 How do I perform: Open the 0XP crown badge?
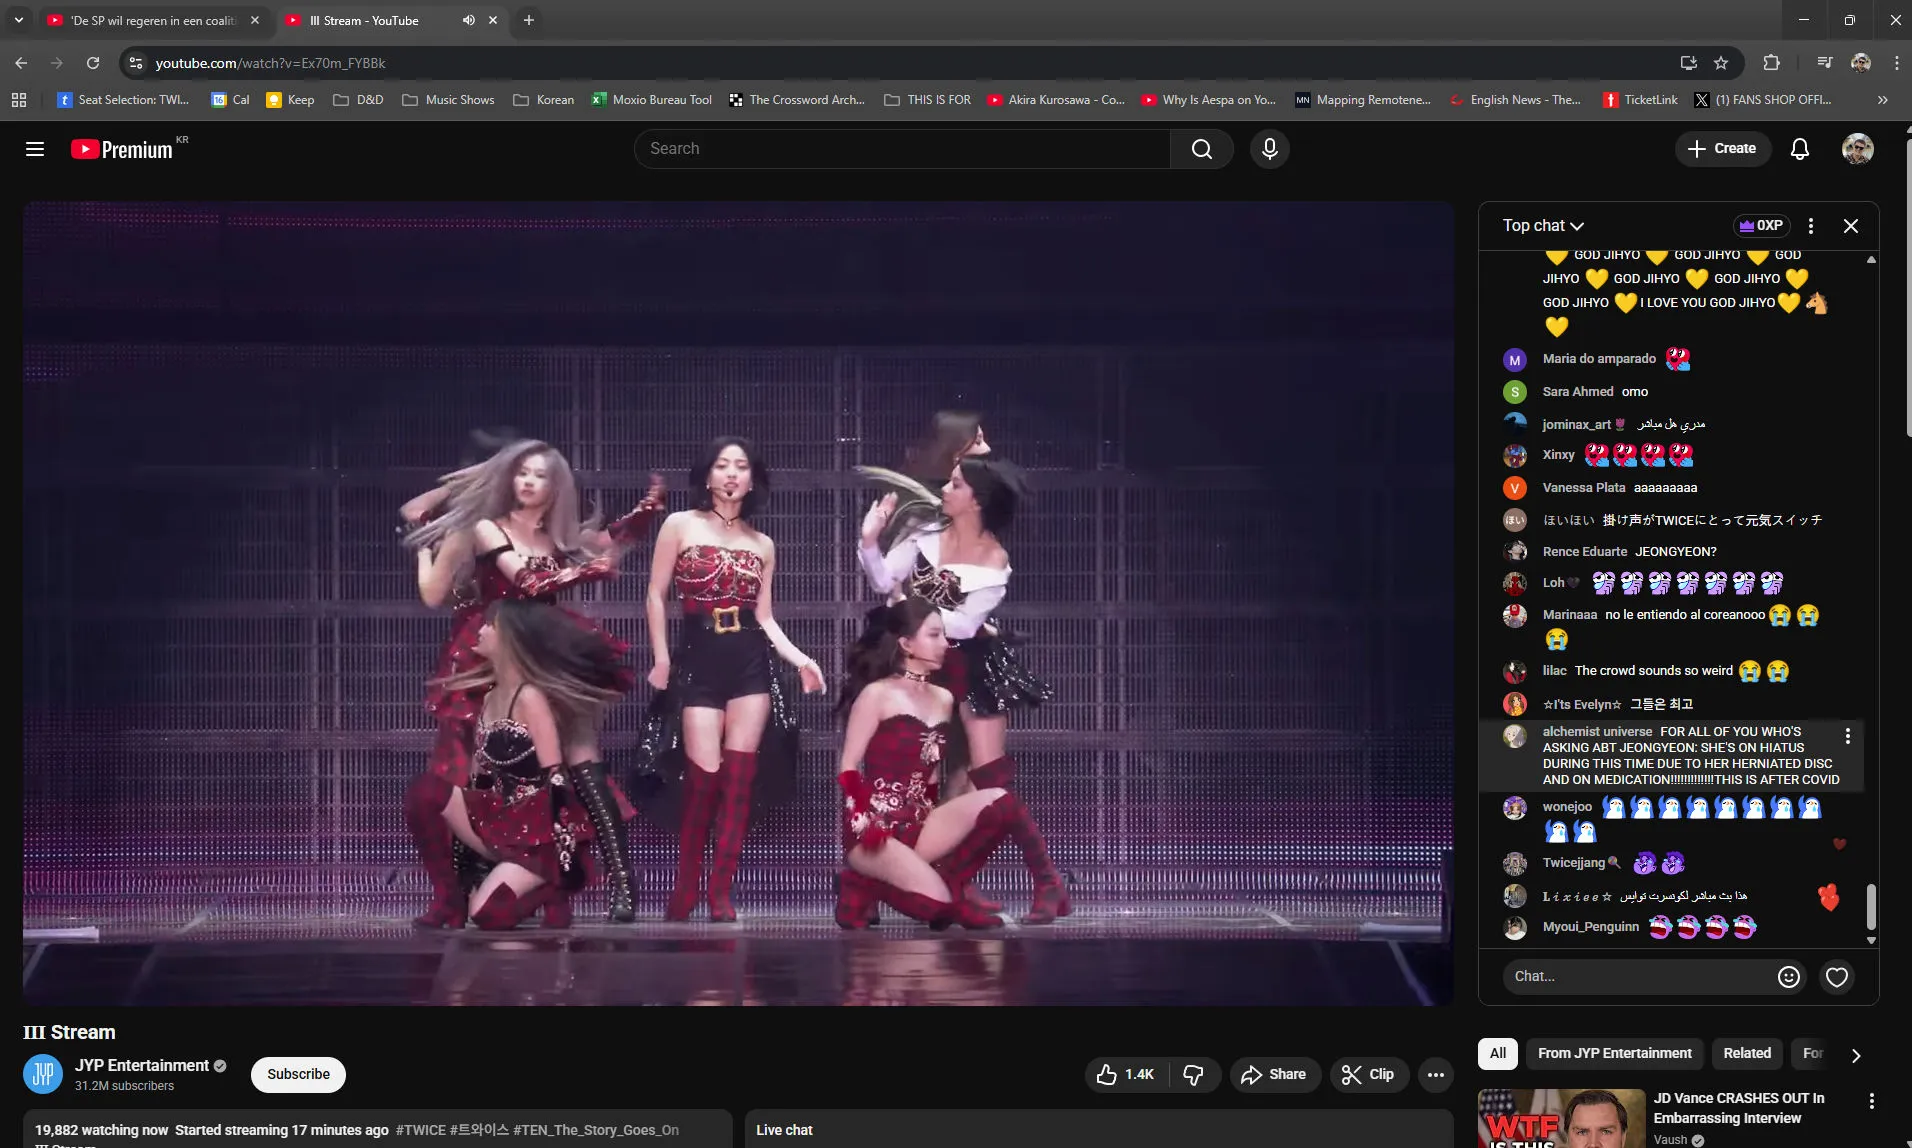[1762, 226]
